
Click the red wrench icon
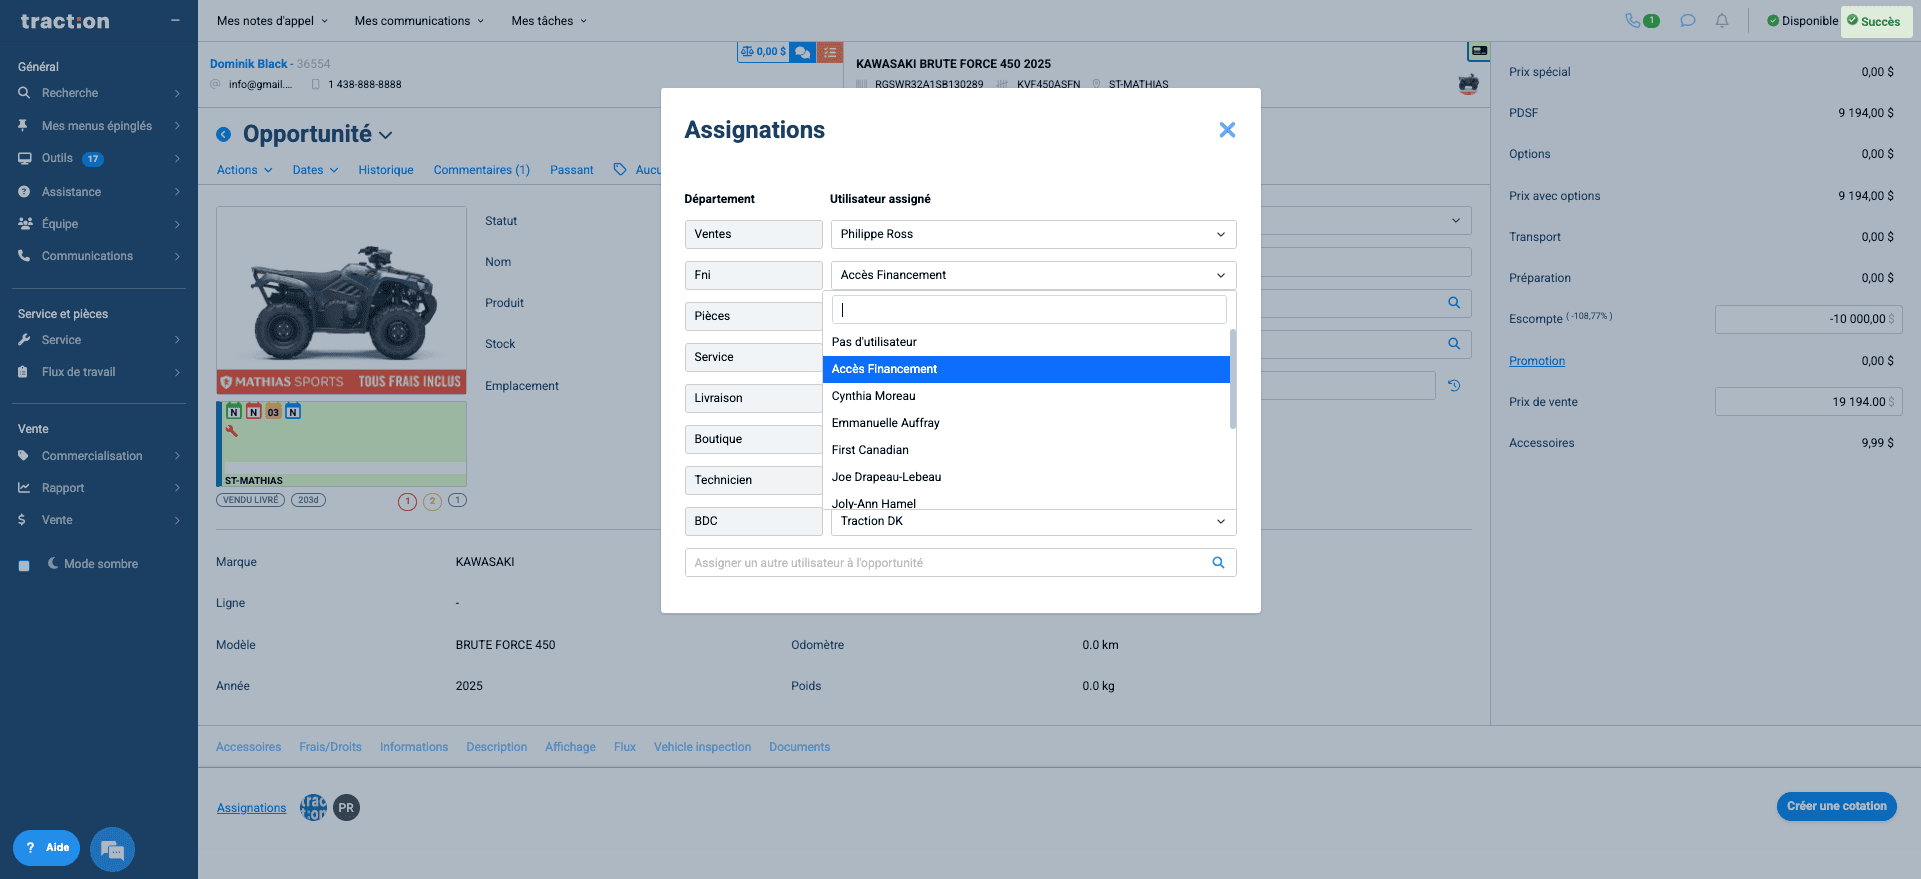click(232, 431)
